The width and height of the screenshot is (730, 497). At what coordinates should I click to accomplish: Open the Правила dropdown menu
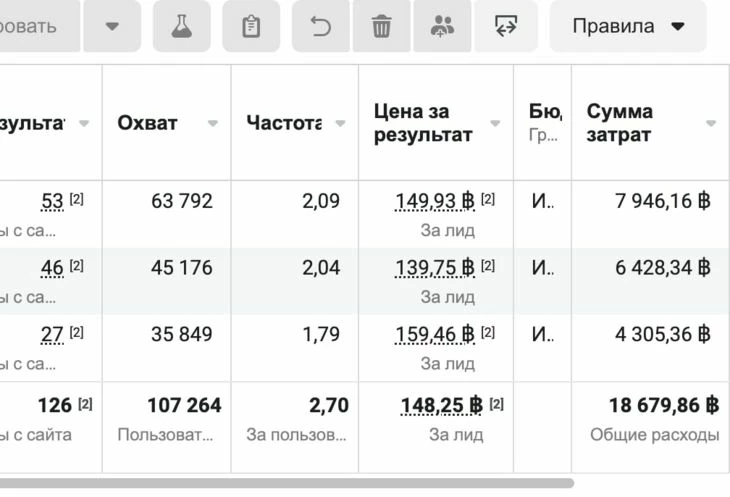(x=628, y=27)
